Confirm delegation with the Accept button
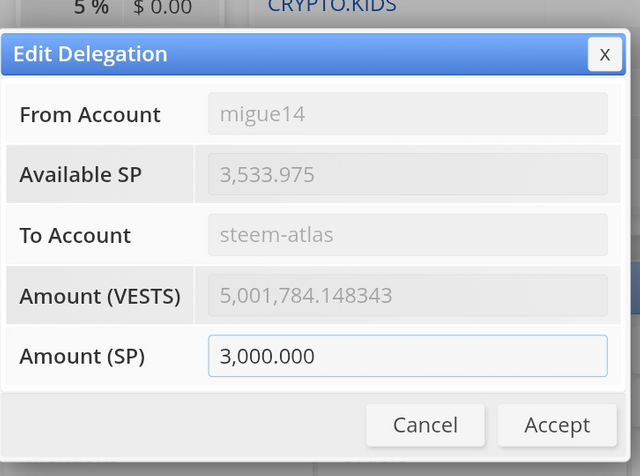Viewport: 640px width, 476px height. coord(557,425)
